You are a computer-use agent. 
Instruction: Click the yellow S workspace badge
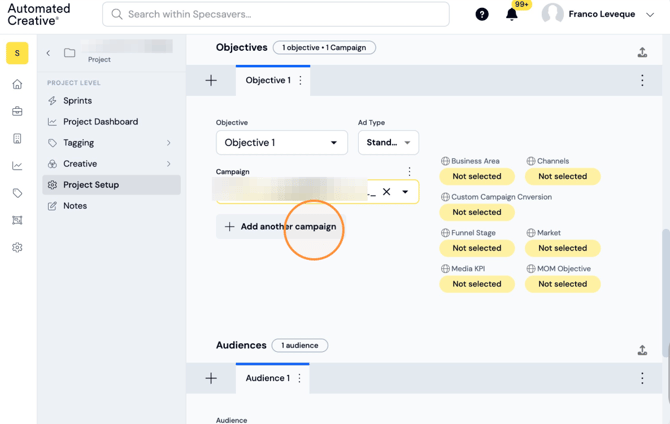click(x=17, y=53)
